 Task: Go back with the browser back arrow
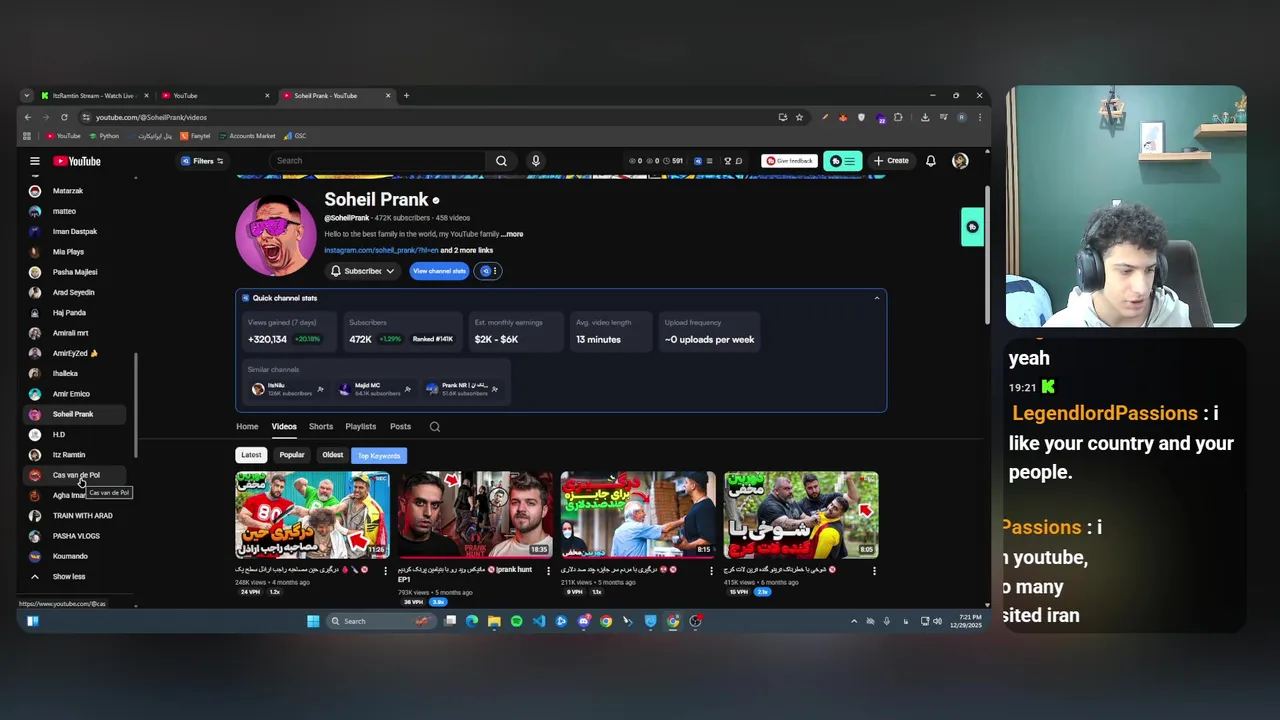[28, 117]
